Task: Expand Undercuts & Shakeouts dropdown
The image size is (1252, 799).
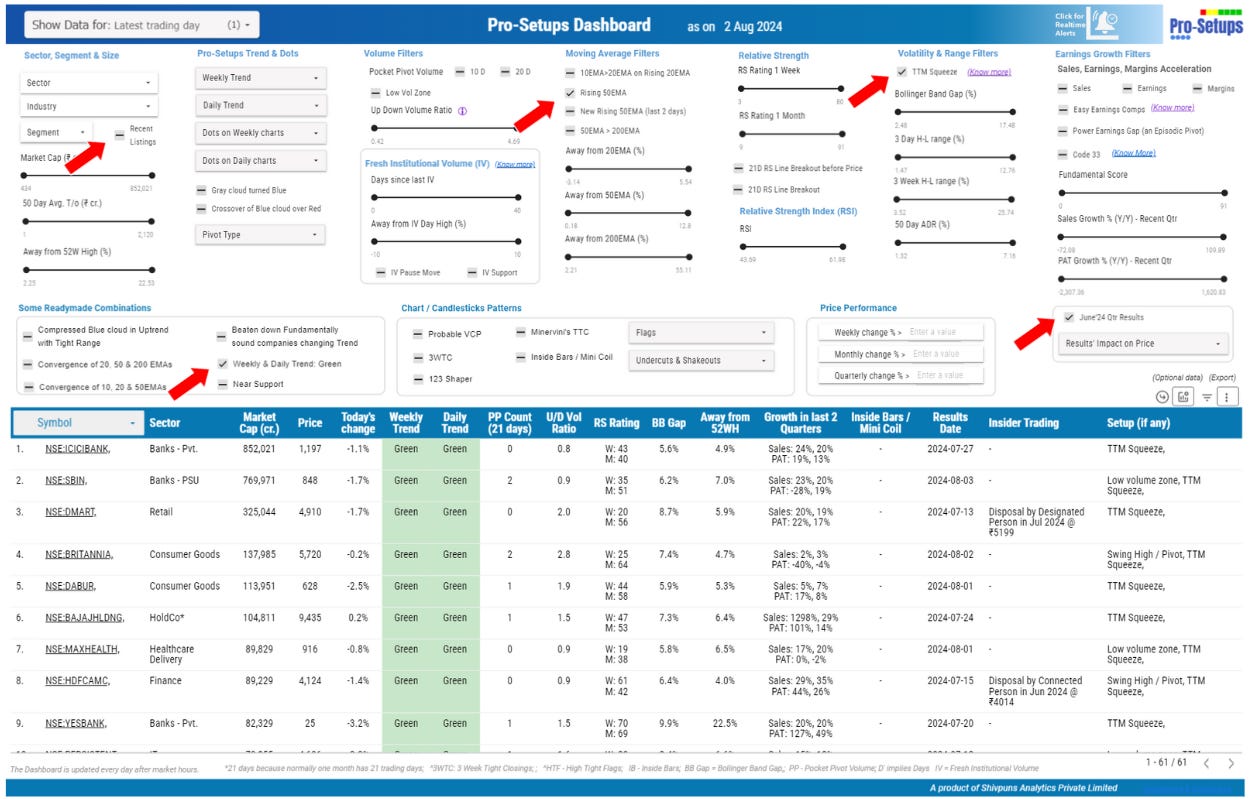Action: (701, 360)
